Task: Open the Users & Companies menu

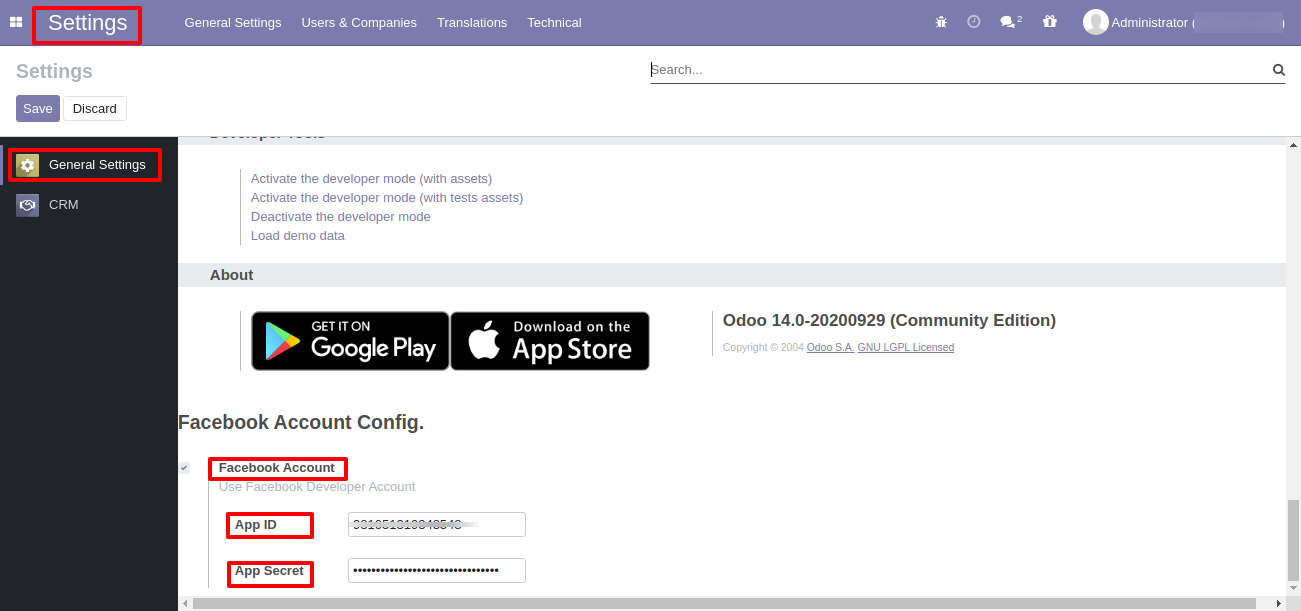Action: click(359, 22)
